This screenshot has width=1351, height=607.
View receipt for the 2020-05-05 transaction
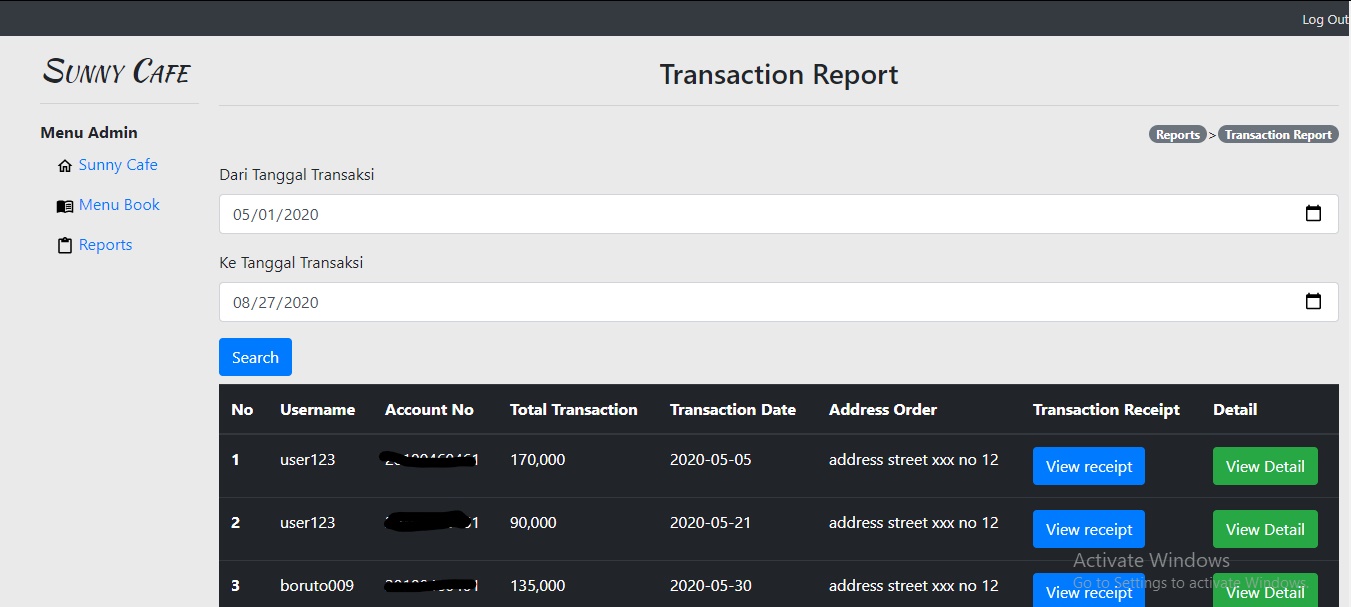[1088, 466]
